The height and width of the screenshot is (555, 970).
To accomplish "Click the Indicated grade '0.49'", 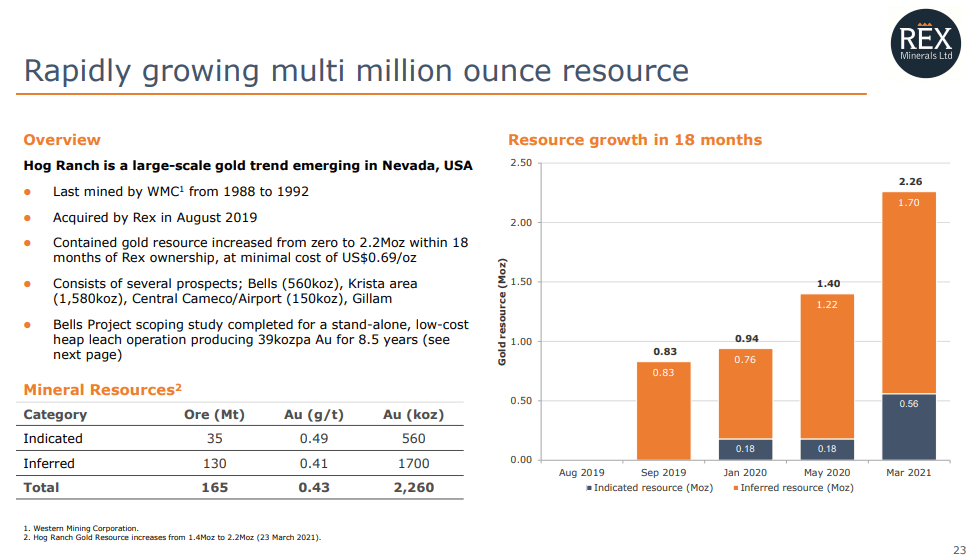I will tap(314, 439).
